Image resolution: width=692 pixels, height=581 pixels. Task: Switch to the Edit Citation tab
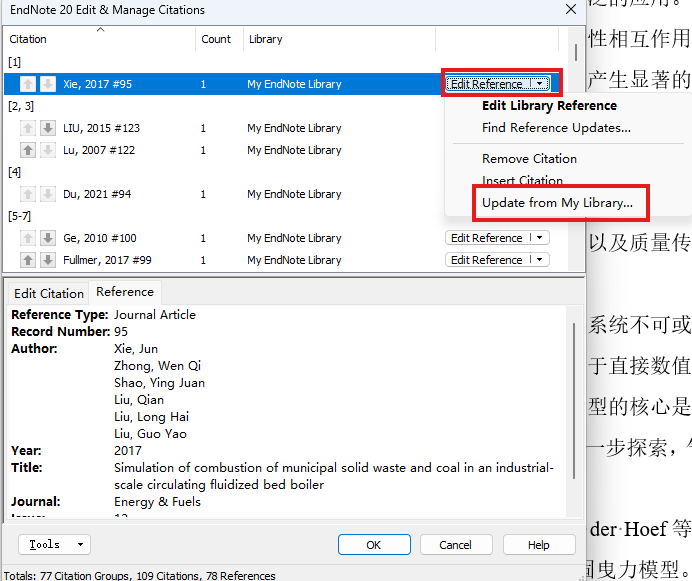point(49,294)
